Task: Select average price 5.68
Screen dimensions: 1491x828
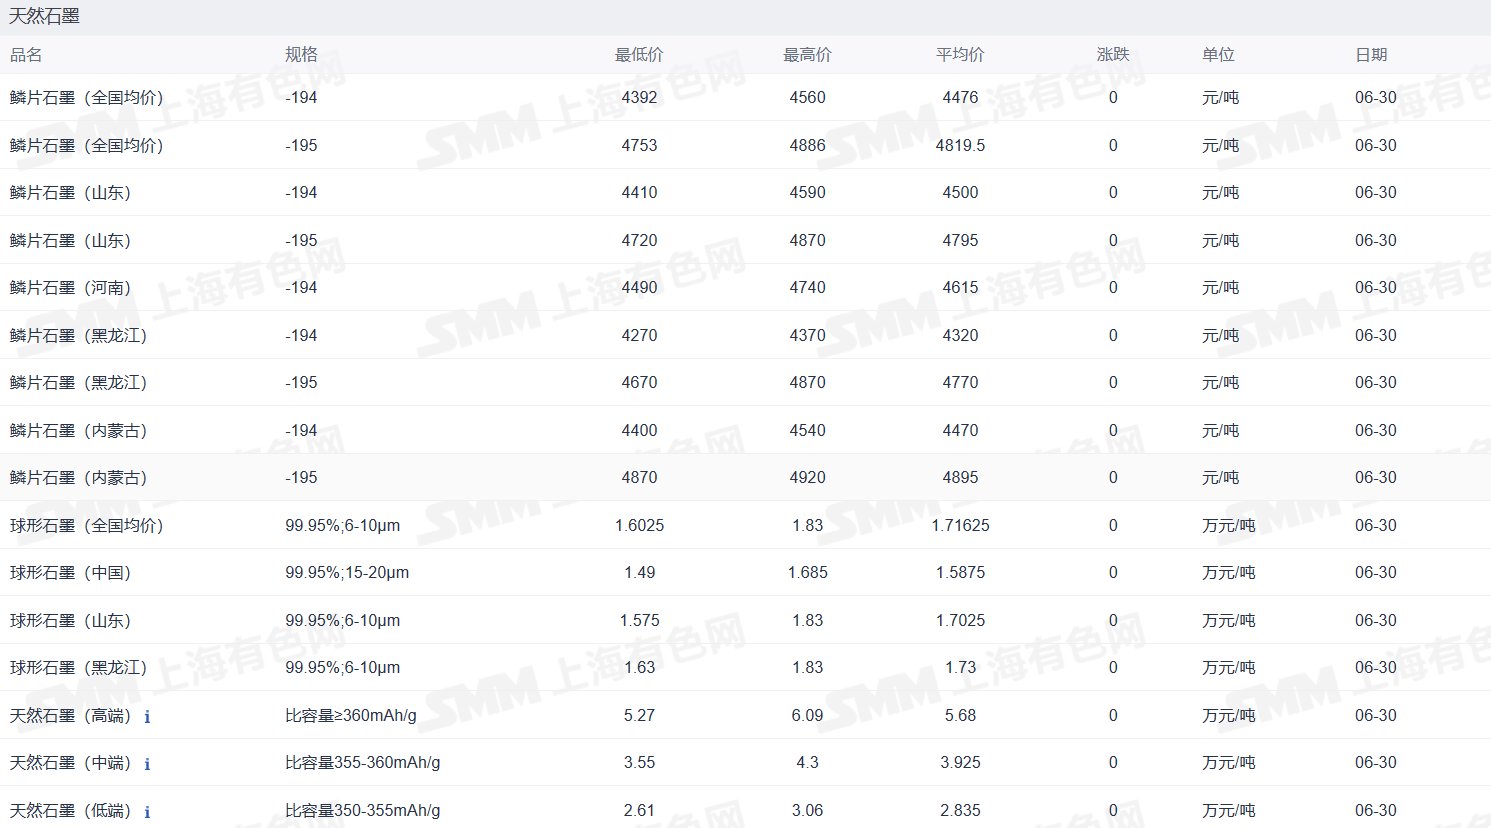Action: (x=960, y=715)
